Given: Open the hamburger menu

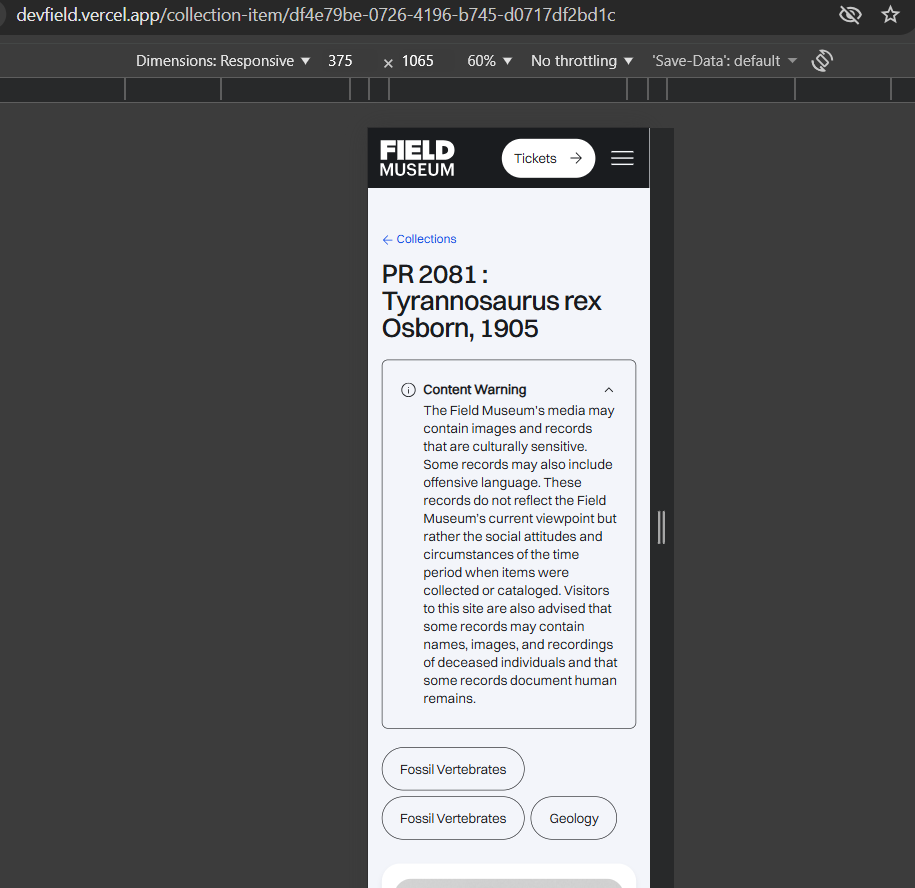Looking at the screenshot, I should pyautogui.click(x=622, y=158).
